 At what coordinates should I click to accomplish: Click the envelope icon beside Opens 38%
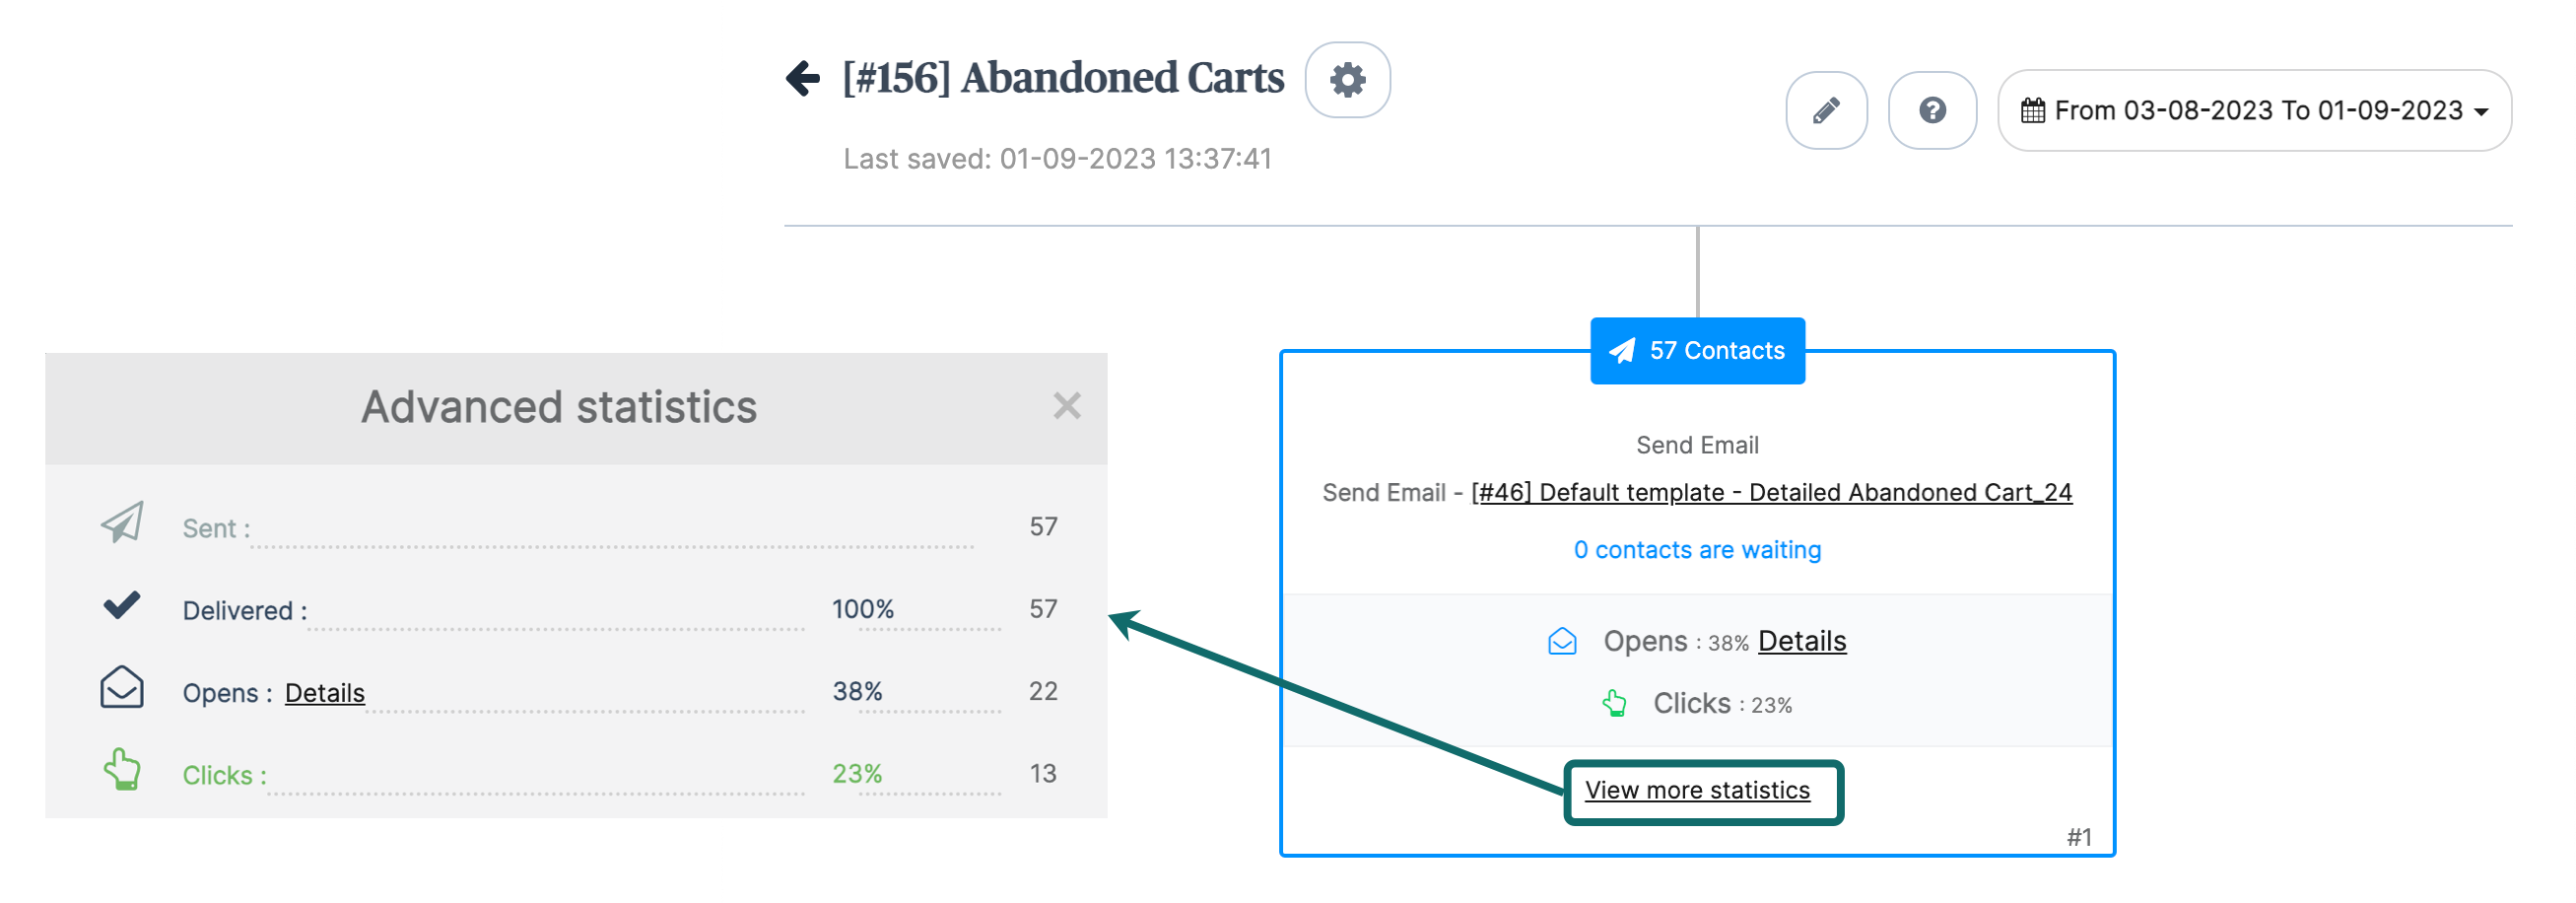pos(1563,641)
